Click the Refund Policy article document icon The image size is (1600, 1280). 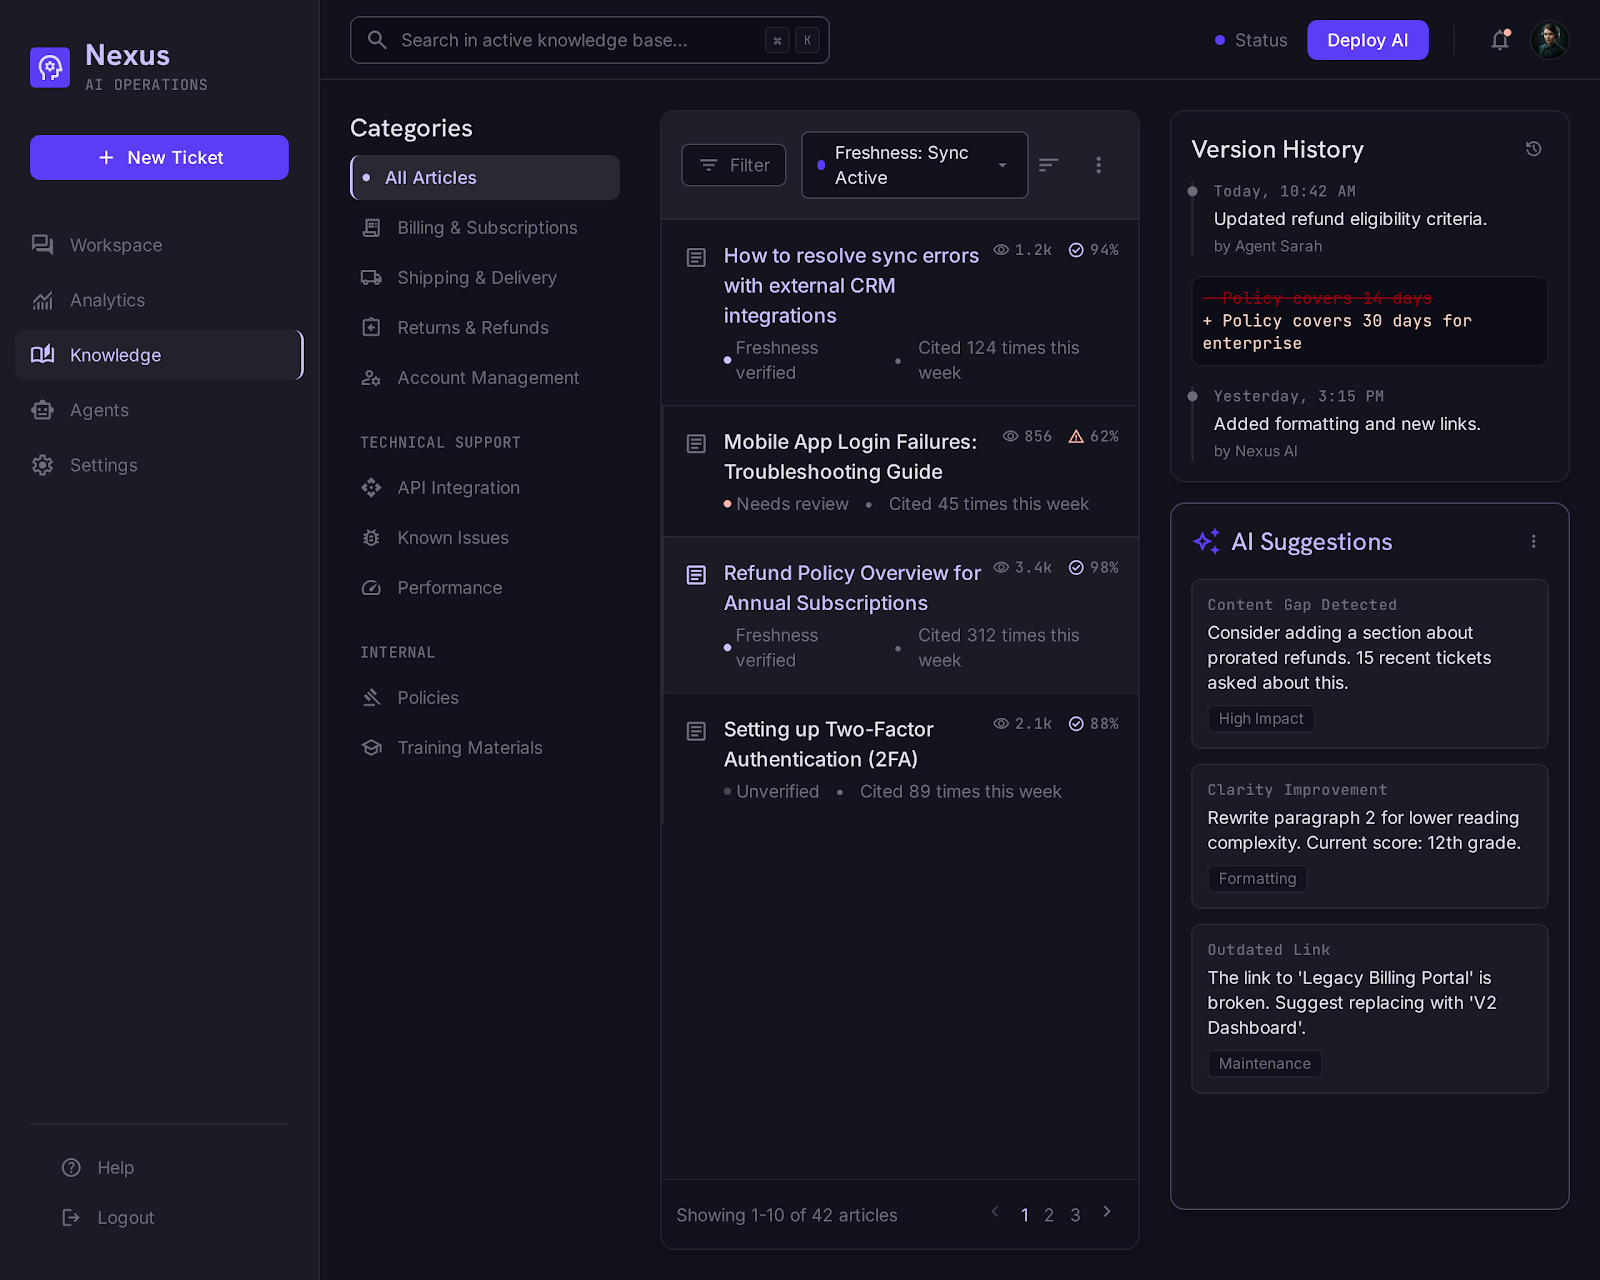coord(696,574)
